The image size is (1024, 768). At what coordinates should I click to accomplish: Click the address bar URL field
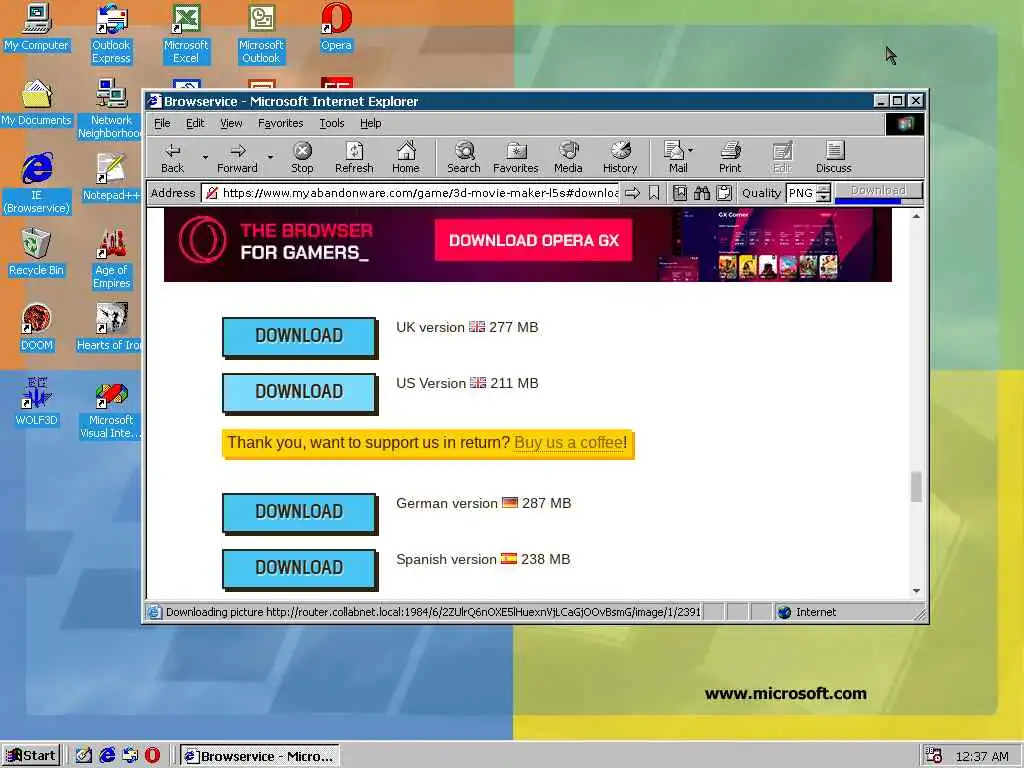pos(410,193)
